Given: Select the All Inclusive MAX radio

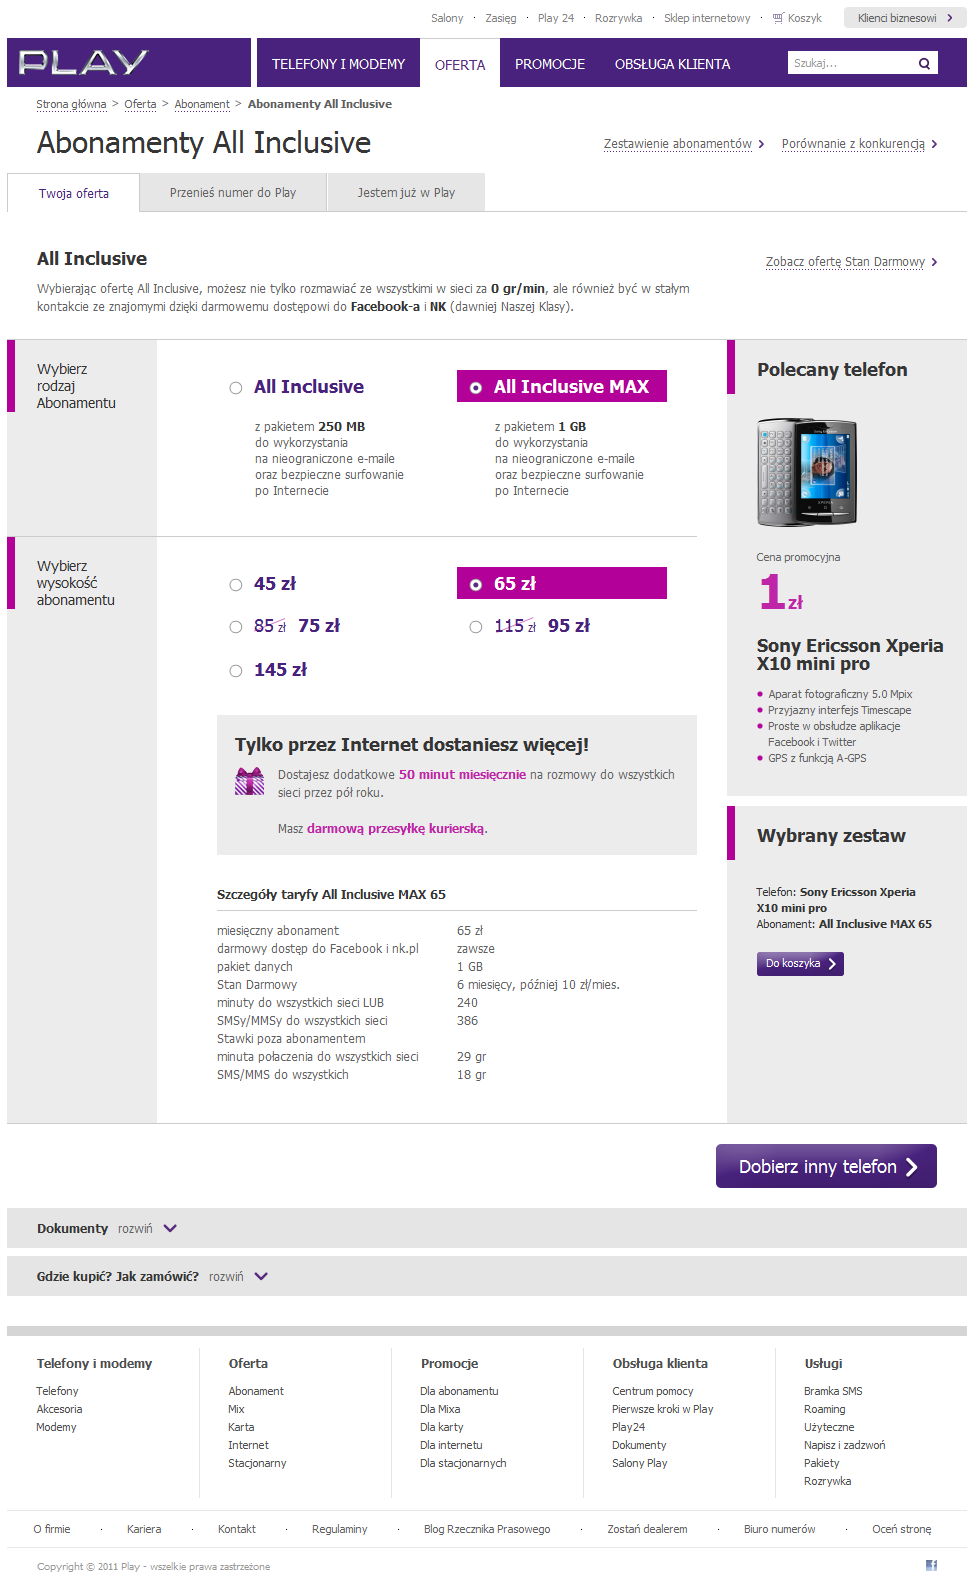Looking at the screenshot, I should tap(476, 388).
